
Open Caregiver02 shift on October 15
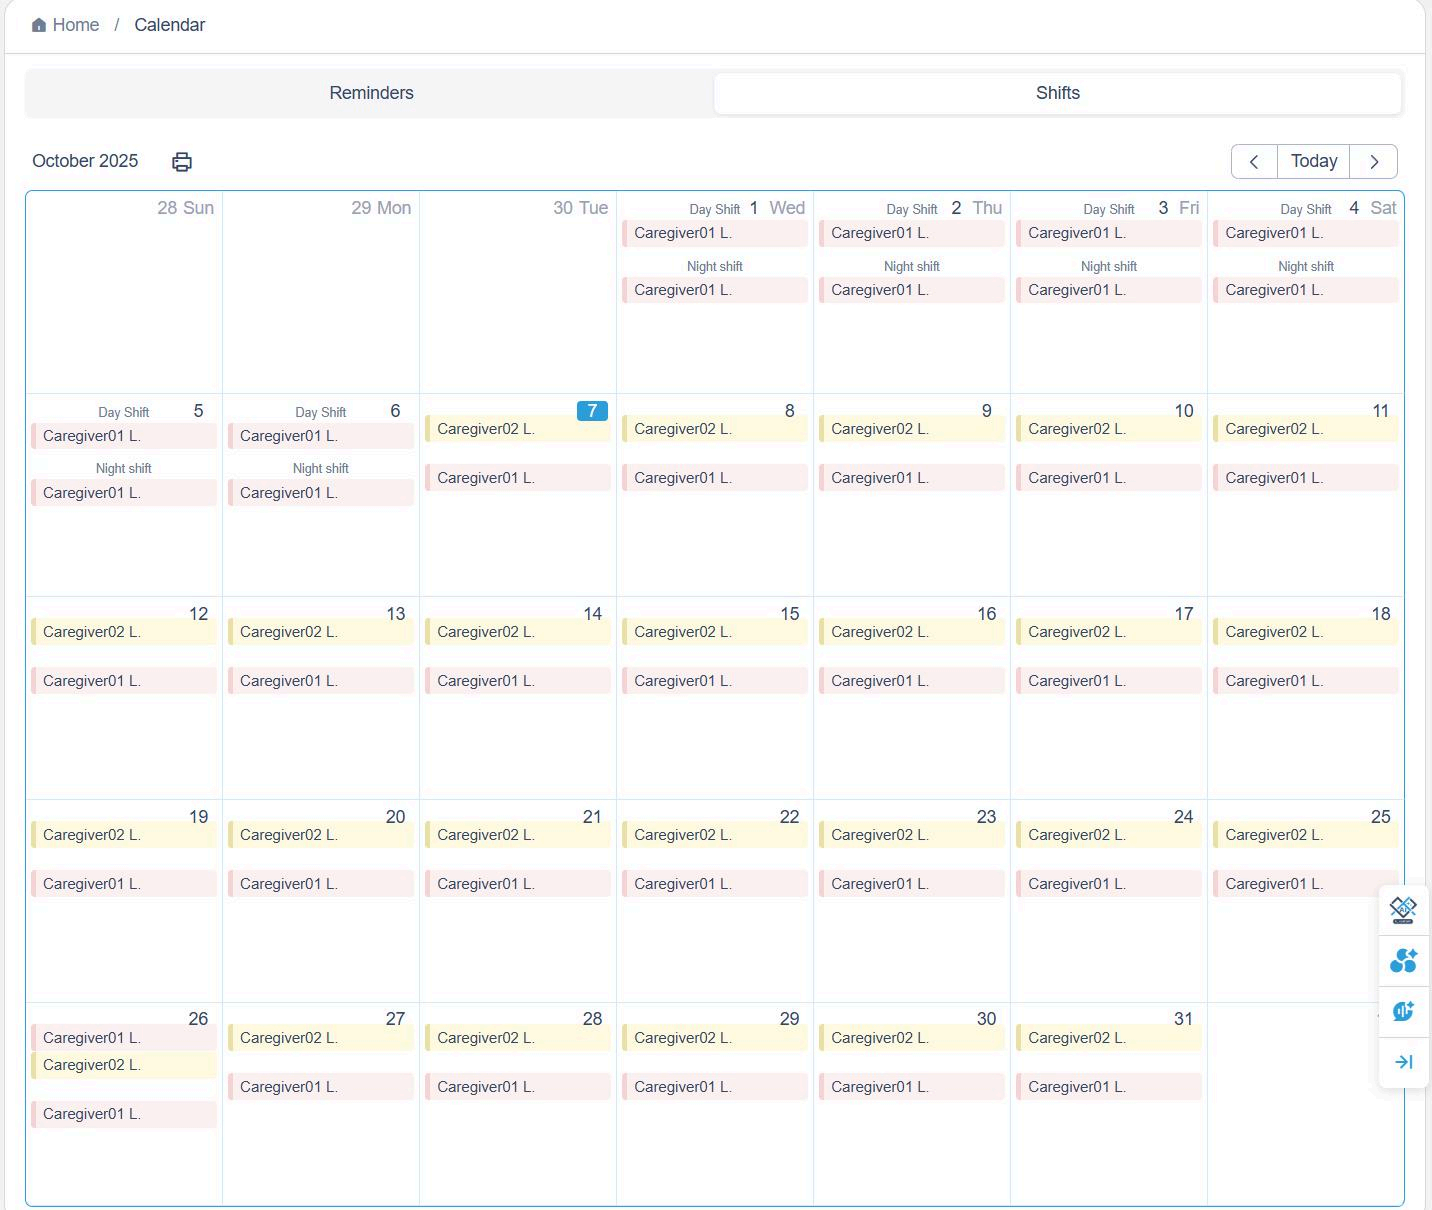click(714, 632)
